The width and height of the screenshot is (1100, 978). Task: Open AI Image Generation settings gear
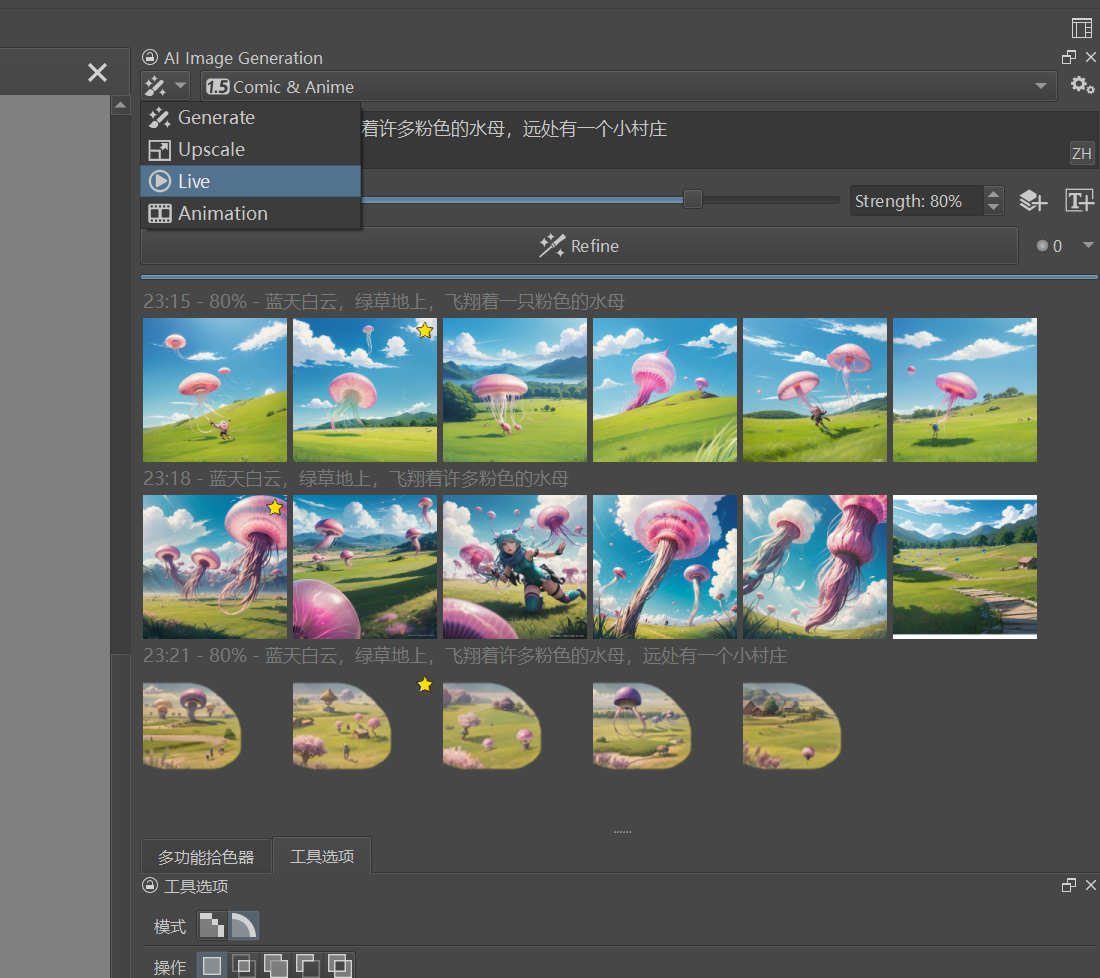tap(1082, 86)
